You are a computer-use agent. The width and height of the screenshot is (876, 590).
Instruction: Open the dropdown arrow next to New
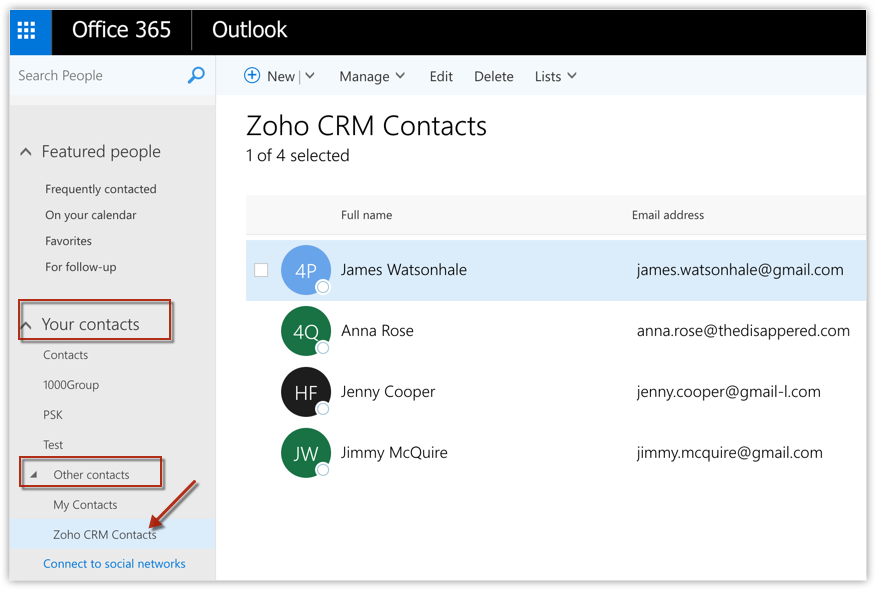310,76
